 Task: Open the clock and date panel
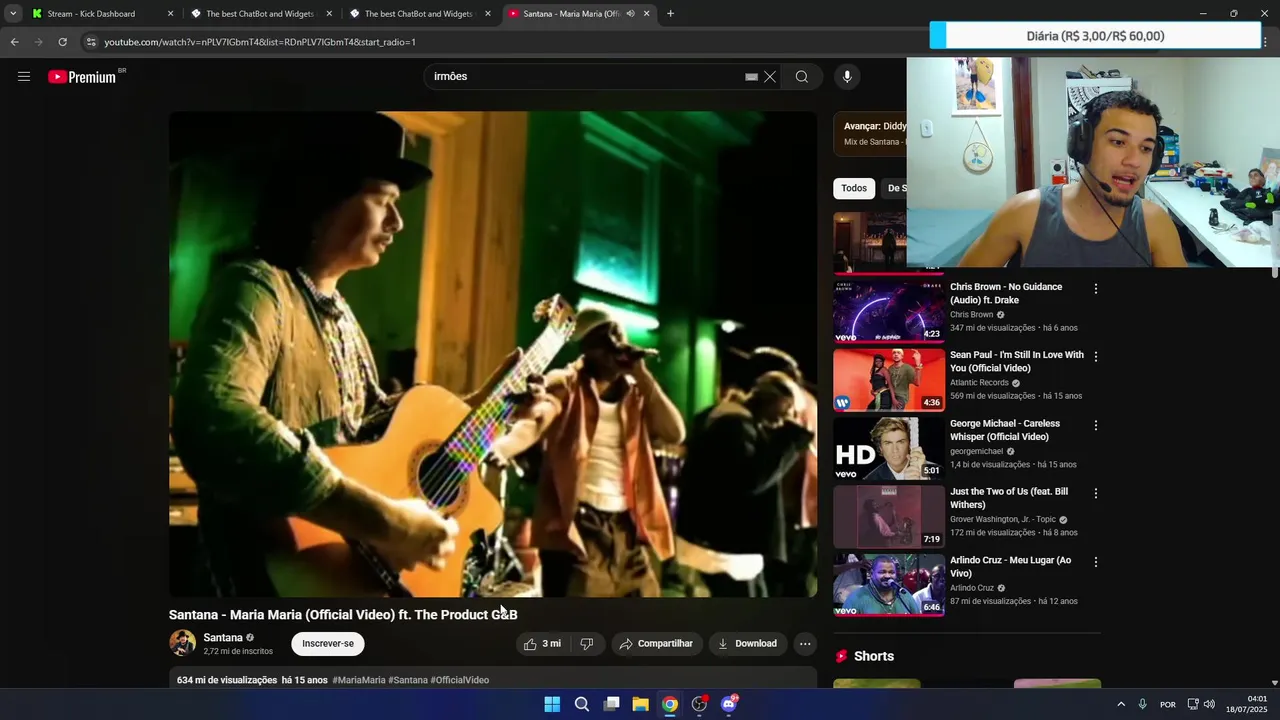1247,704
